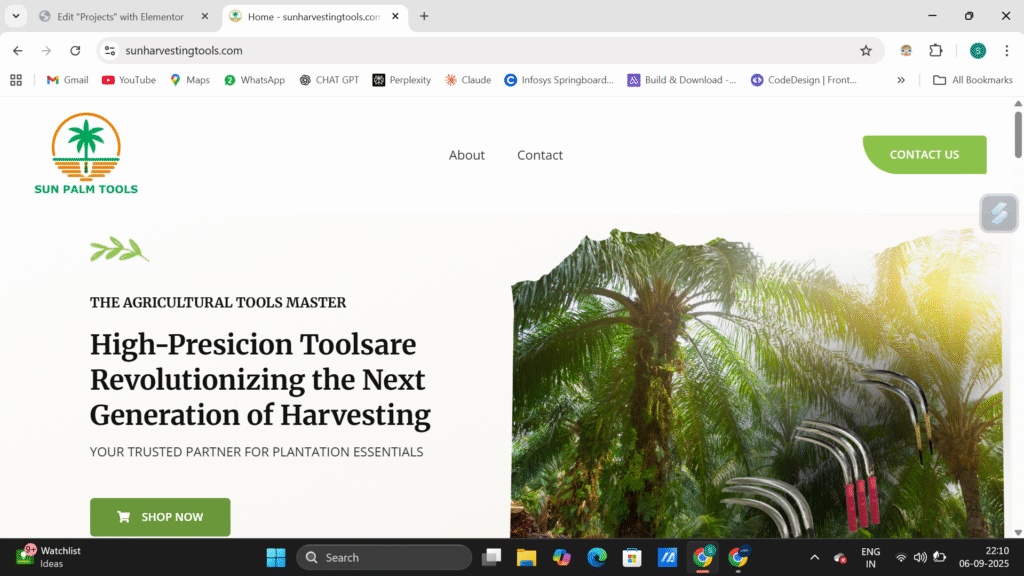
Task: Click the Sun Palm Tools logo
Action: coord(86,153)
